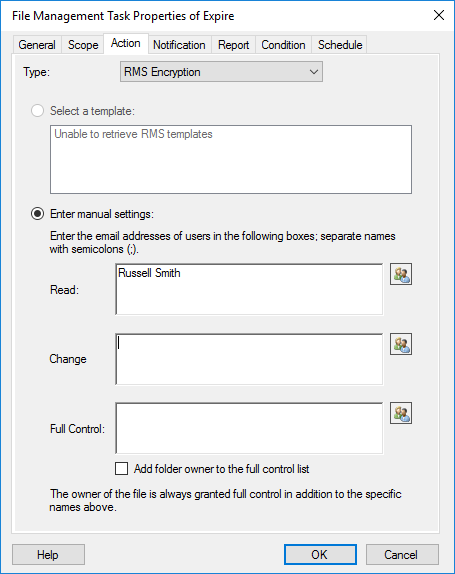This screenshot has height=574, width=455.
Task: Click the Cancel button
Action: click(x=402, y=555)
